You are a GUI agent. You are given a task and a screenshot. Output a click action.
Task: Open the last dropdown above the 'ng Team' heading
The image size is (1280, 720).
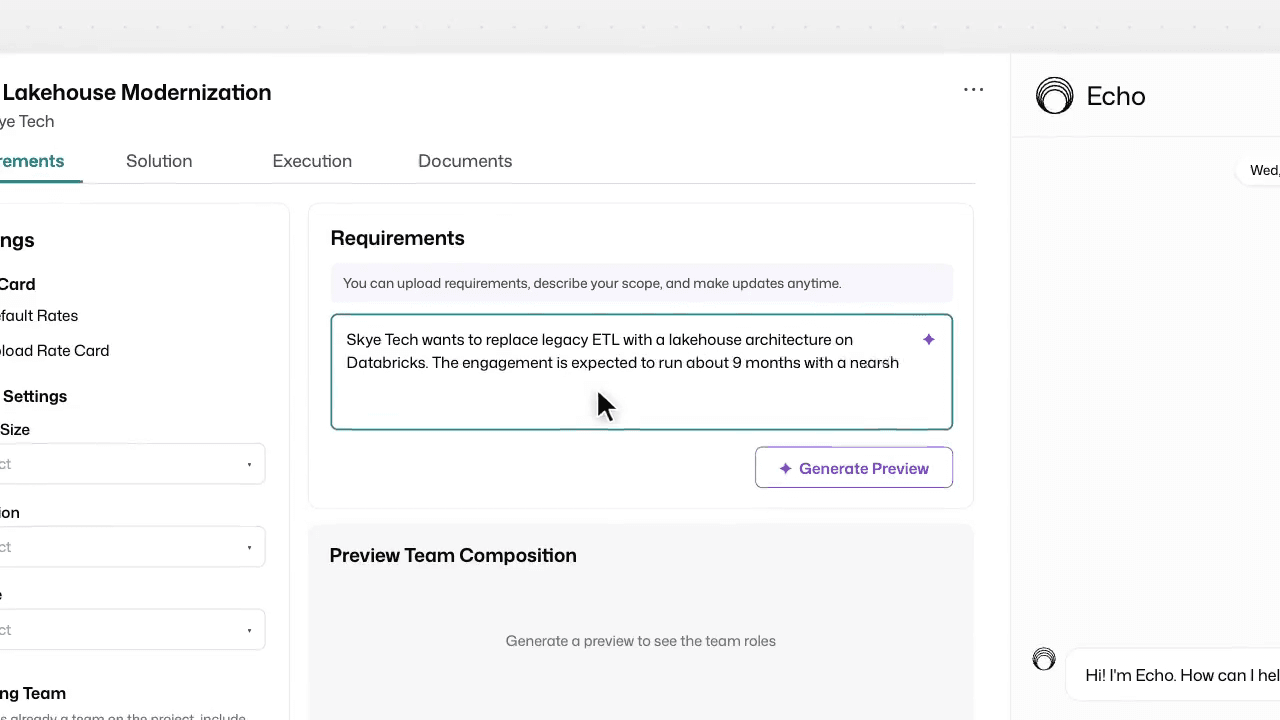coord(132,630)
